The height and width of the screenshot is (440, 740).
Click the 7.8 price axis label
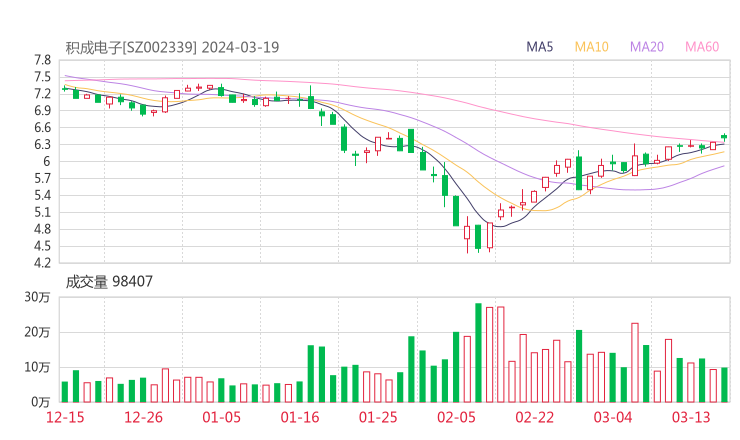tap(42, 60)
